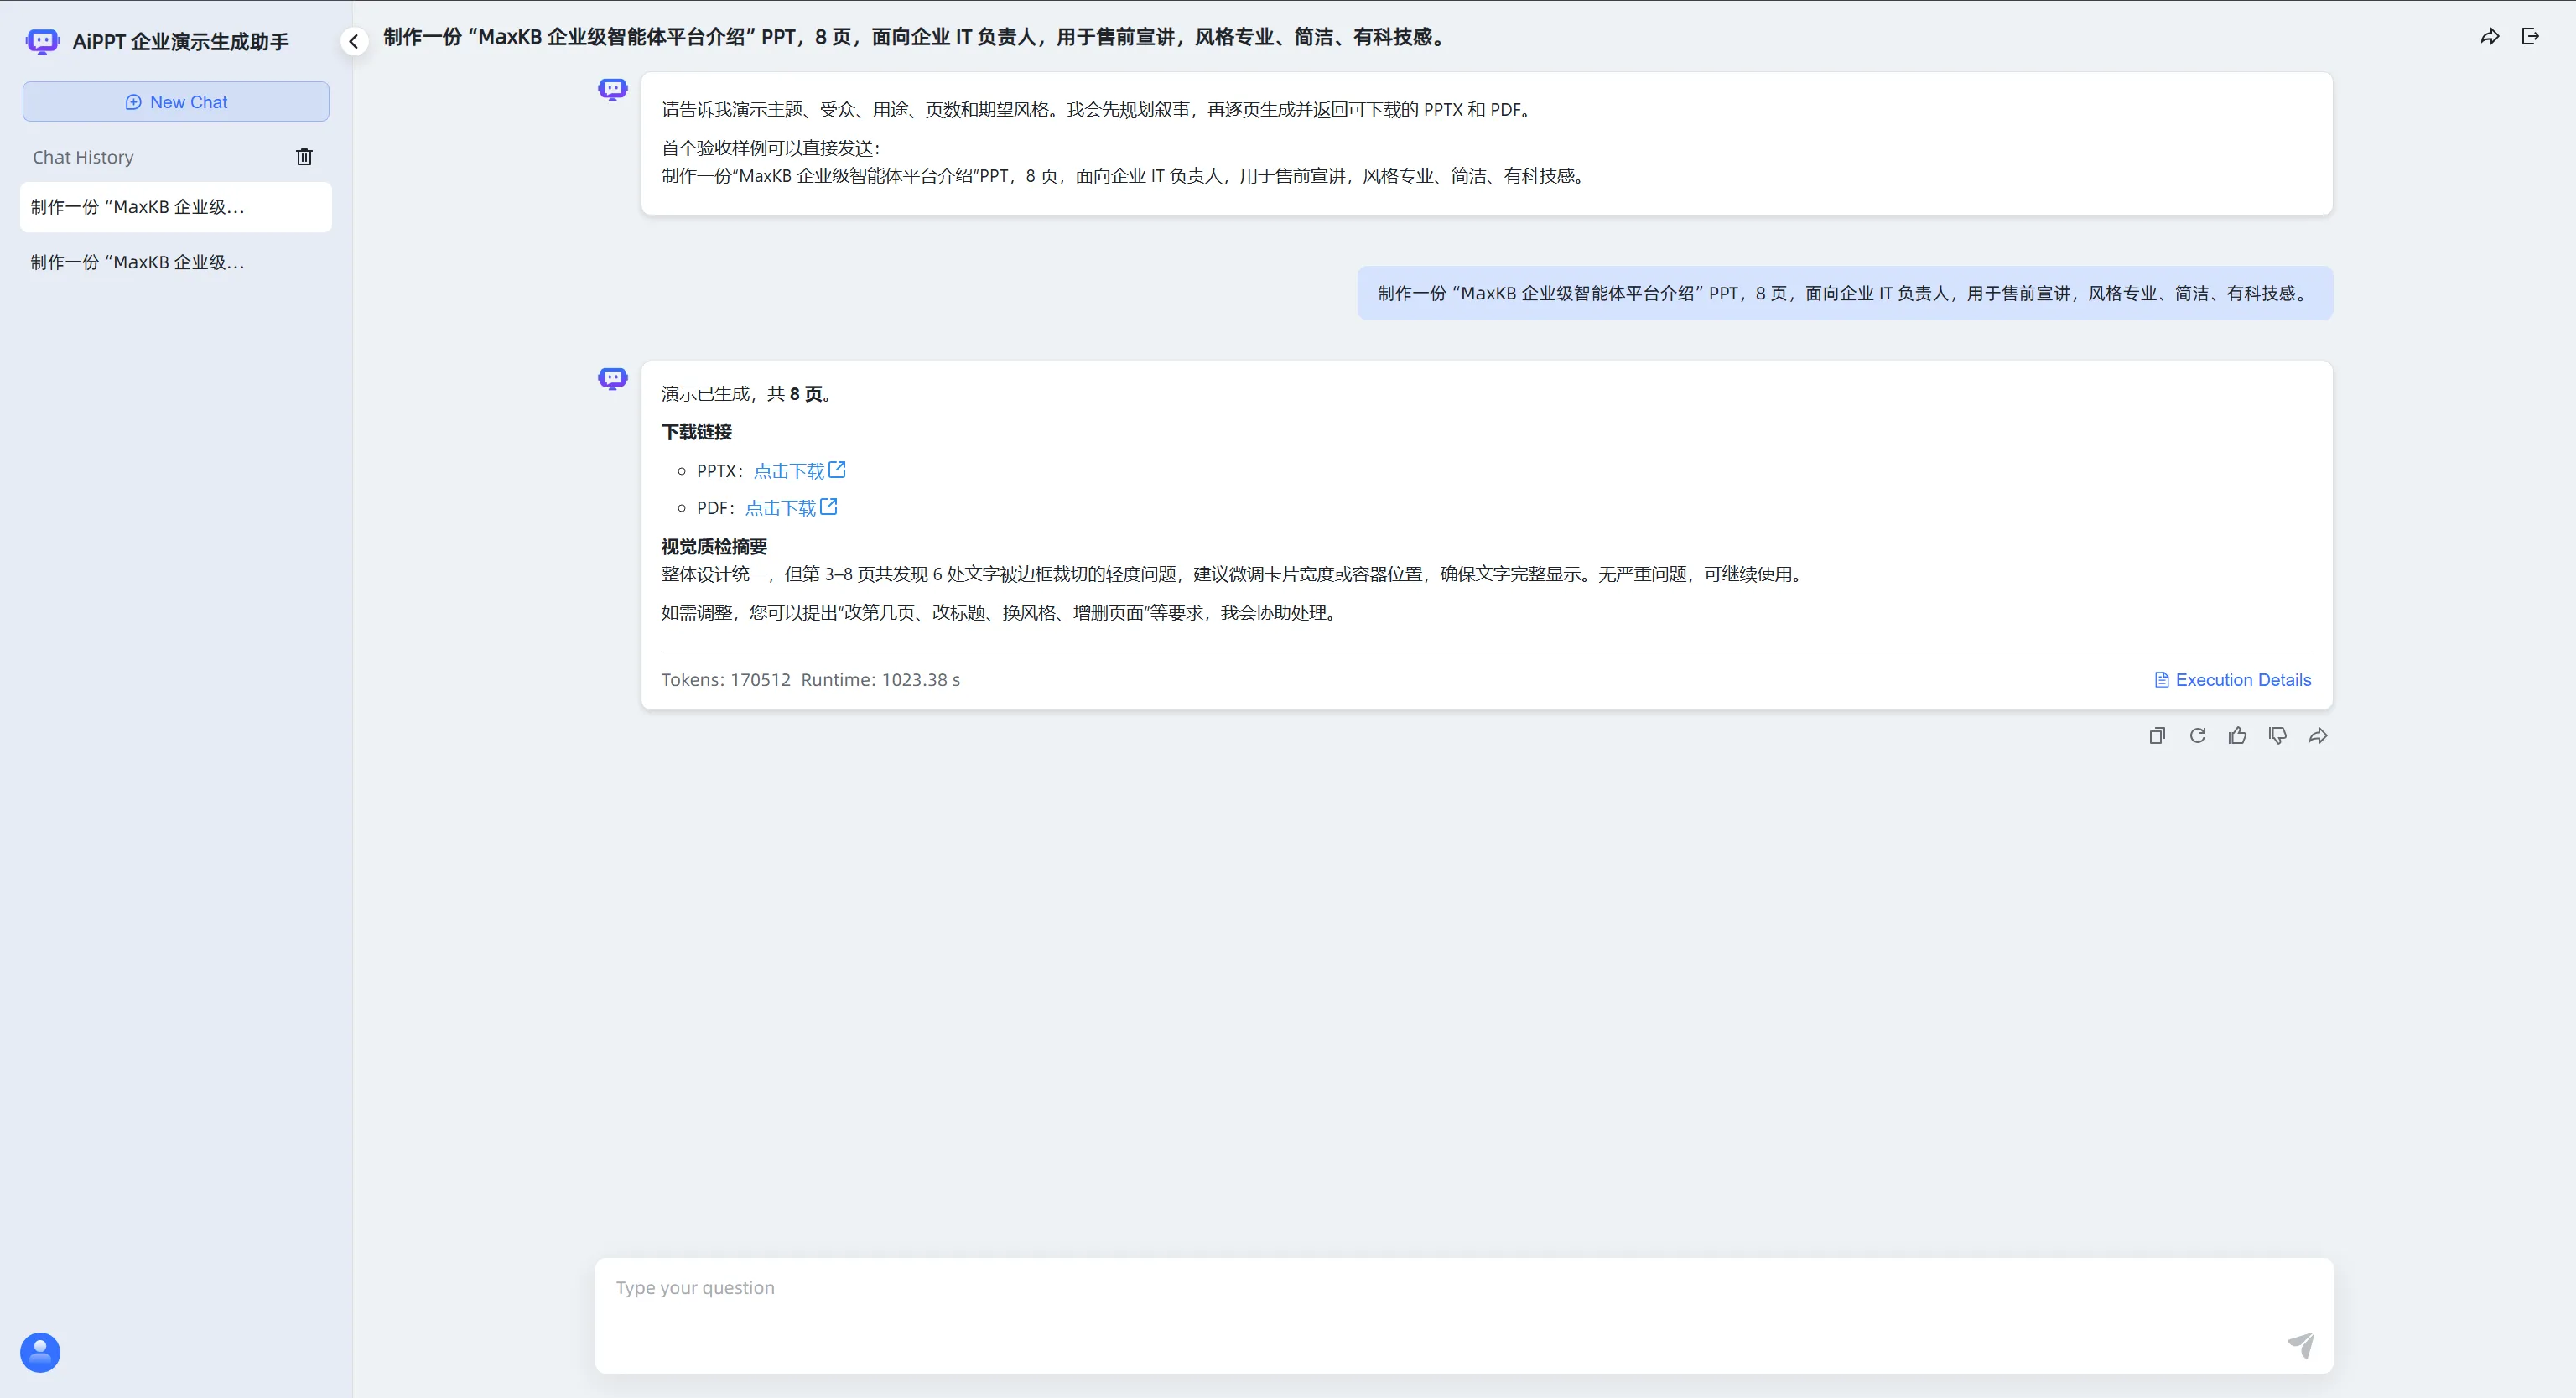Click the share icon in the top header
This screenshot has height=1398, width=2576.
2490,36
